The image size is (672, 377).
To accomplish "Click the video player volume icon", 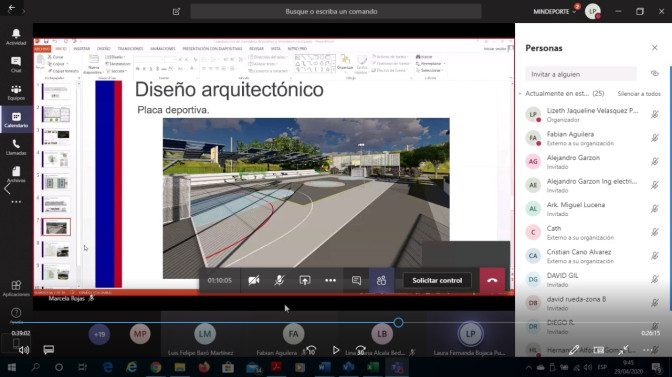I will pos(24,350).
